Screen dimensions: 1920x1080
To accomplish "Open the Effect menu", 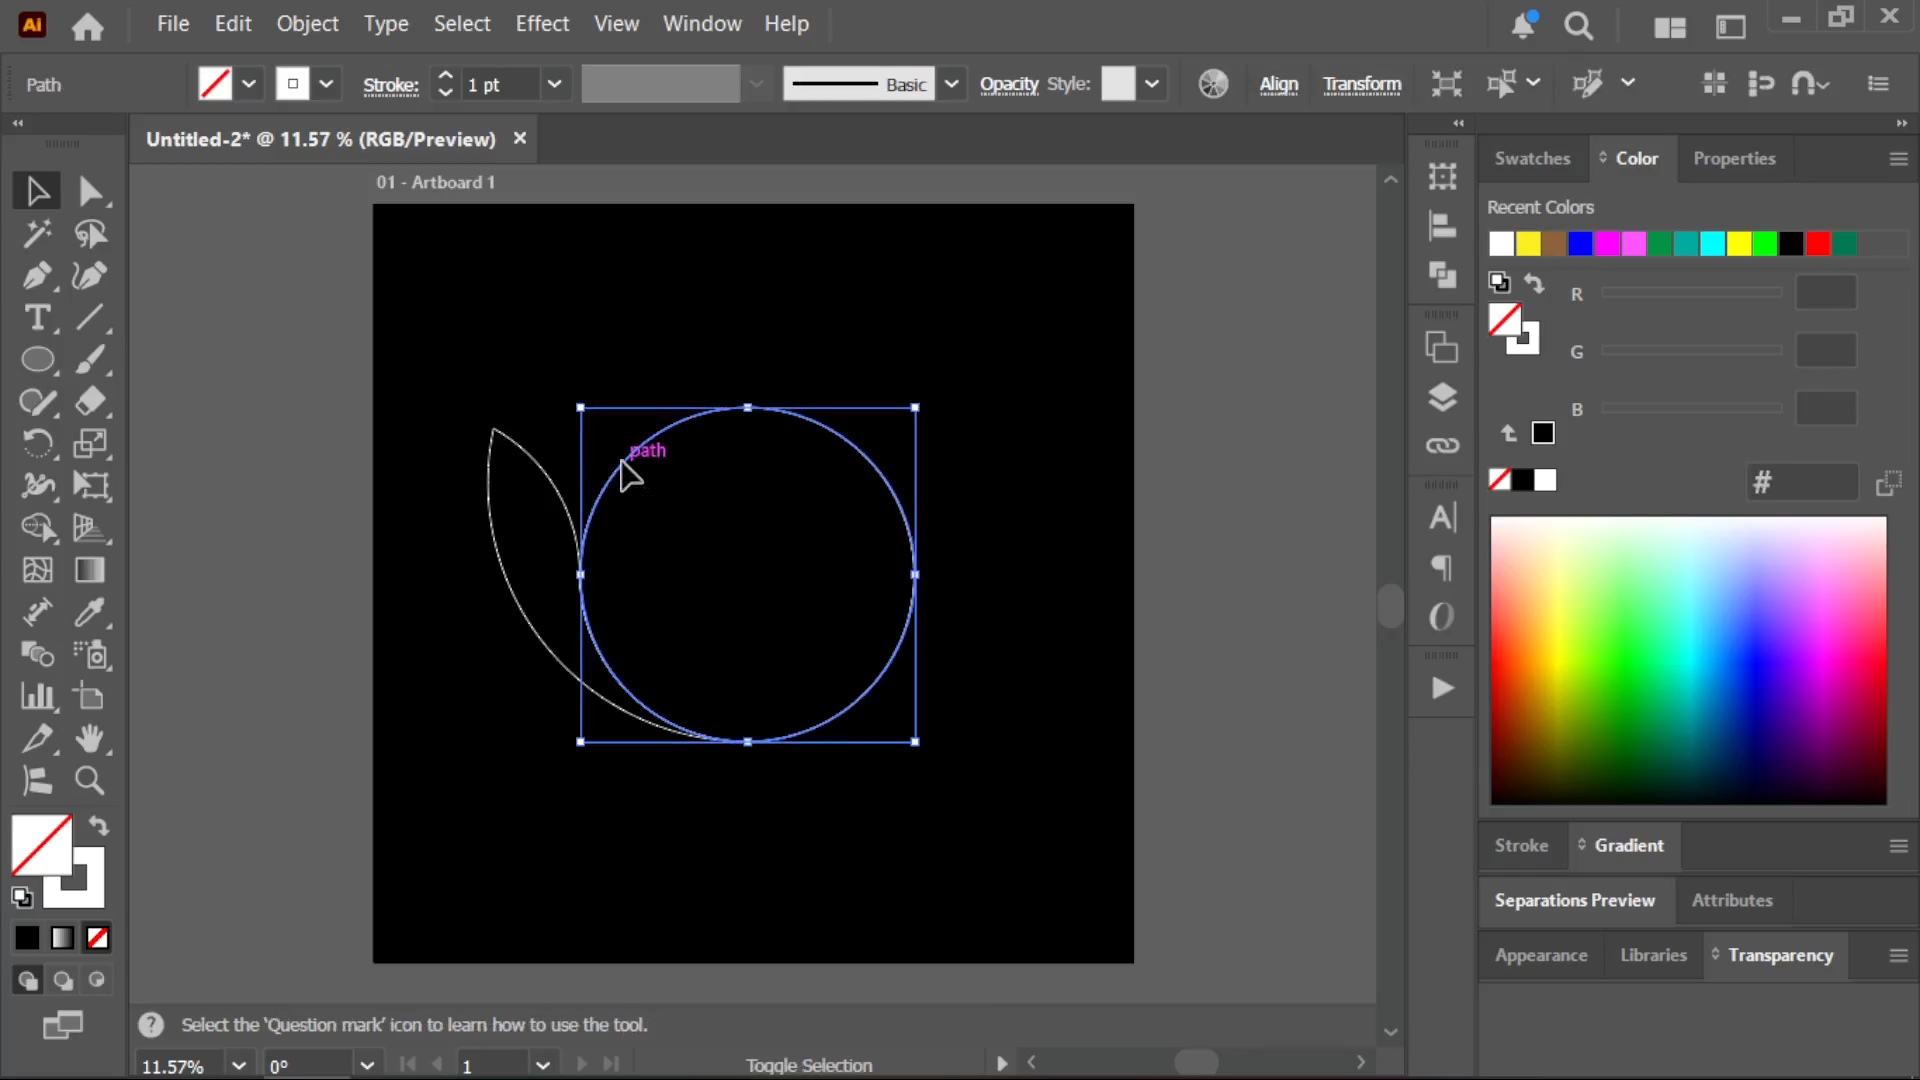I will pos(542,24).
